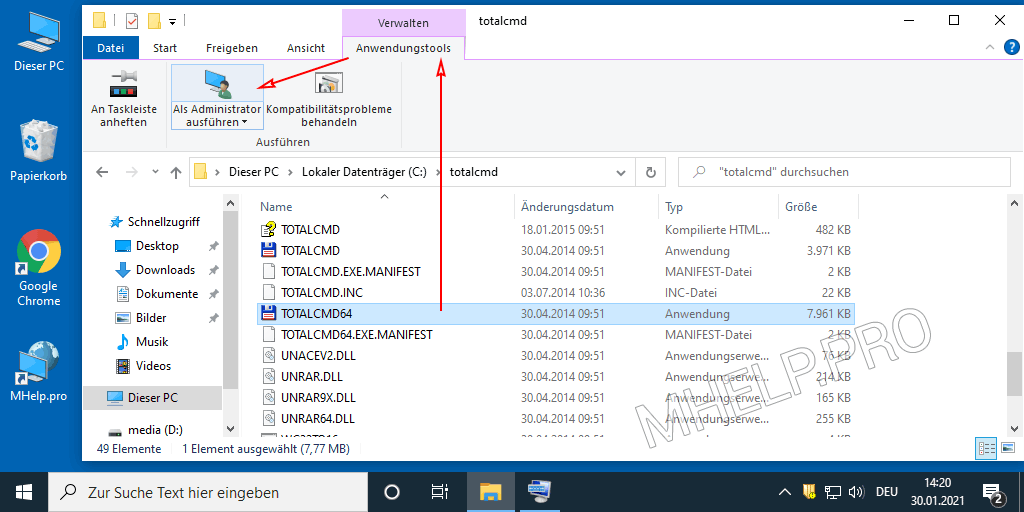The height and width of the screenshot is (512, 1024).
Task: Open the Datei menu
Action: tap(111, 48)
